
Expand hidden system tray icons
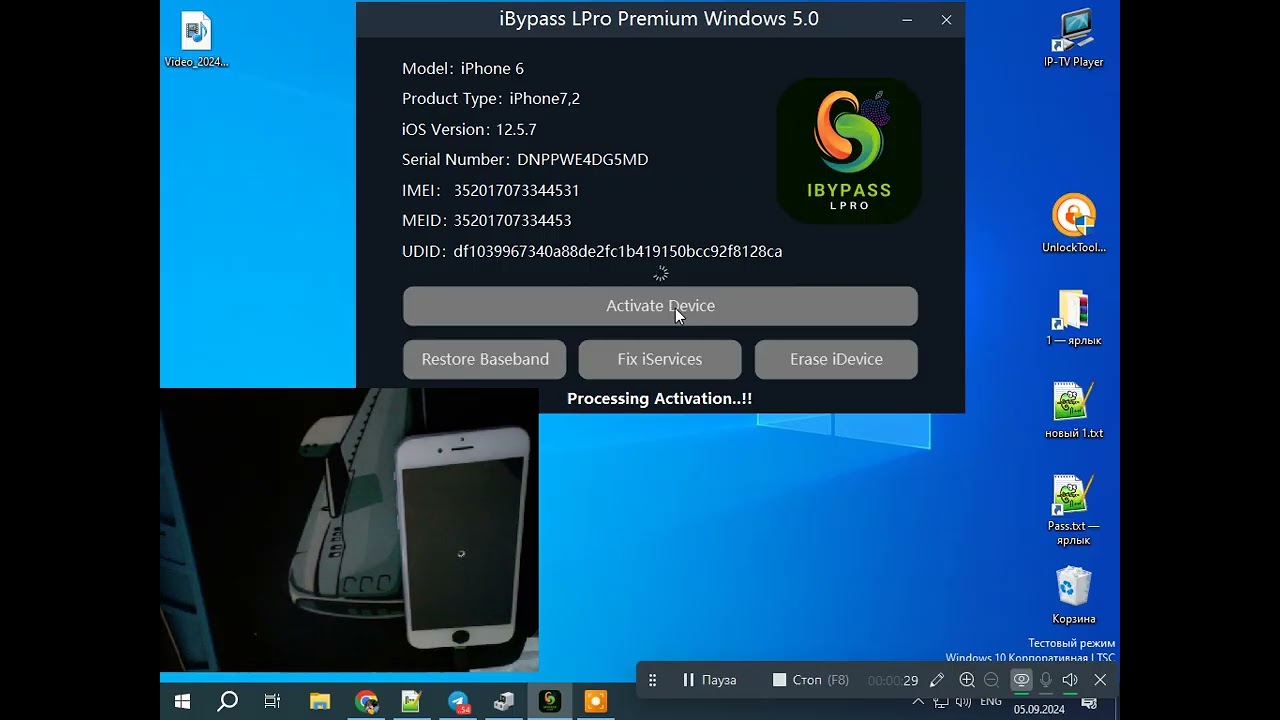tap(918, 703)
